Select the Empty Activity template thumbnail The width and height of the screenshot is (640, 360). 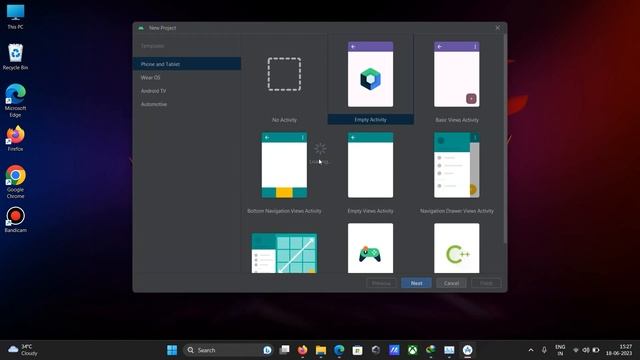(370, 74)
